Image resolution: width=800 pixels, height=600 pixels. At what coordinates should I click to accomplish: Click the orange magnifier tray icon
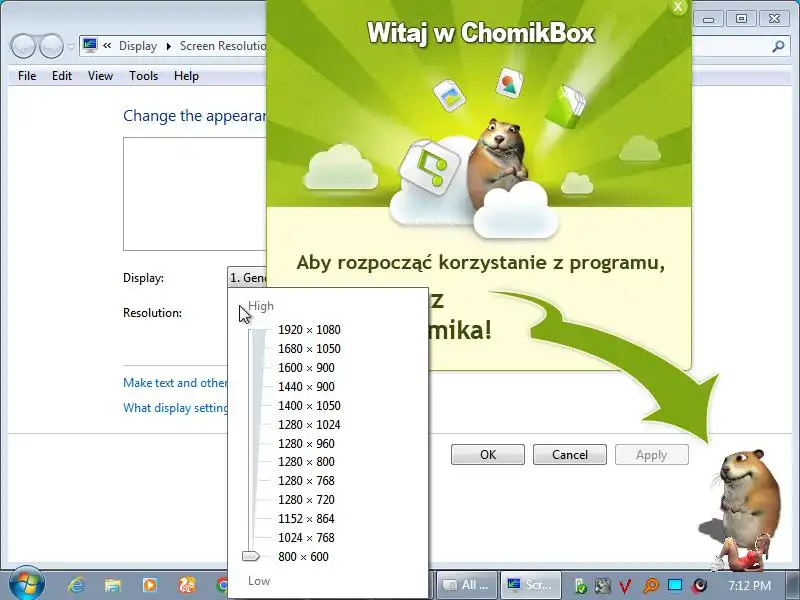point(651,585)
